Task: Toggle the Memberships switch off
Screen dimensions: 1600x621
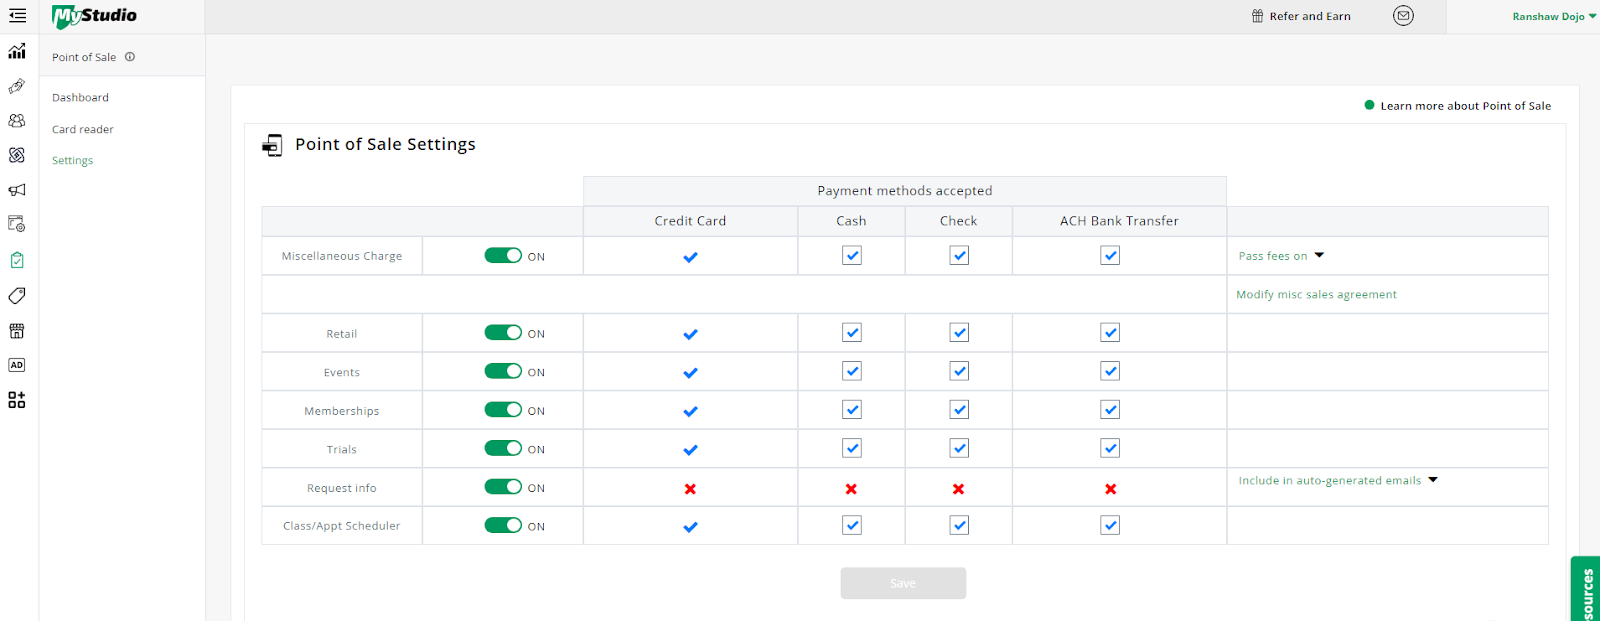Action: pos(503,409)
